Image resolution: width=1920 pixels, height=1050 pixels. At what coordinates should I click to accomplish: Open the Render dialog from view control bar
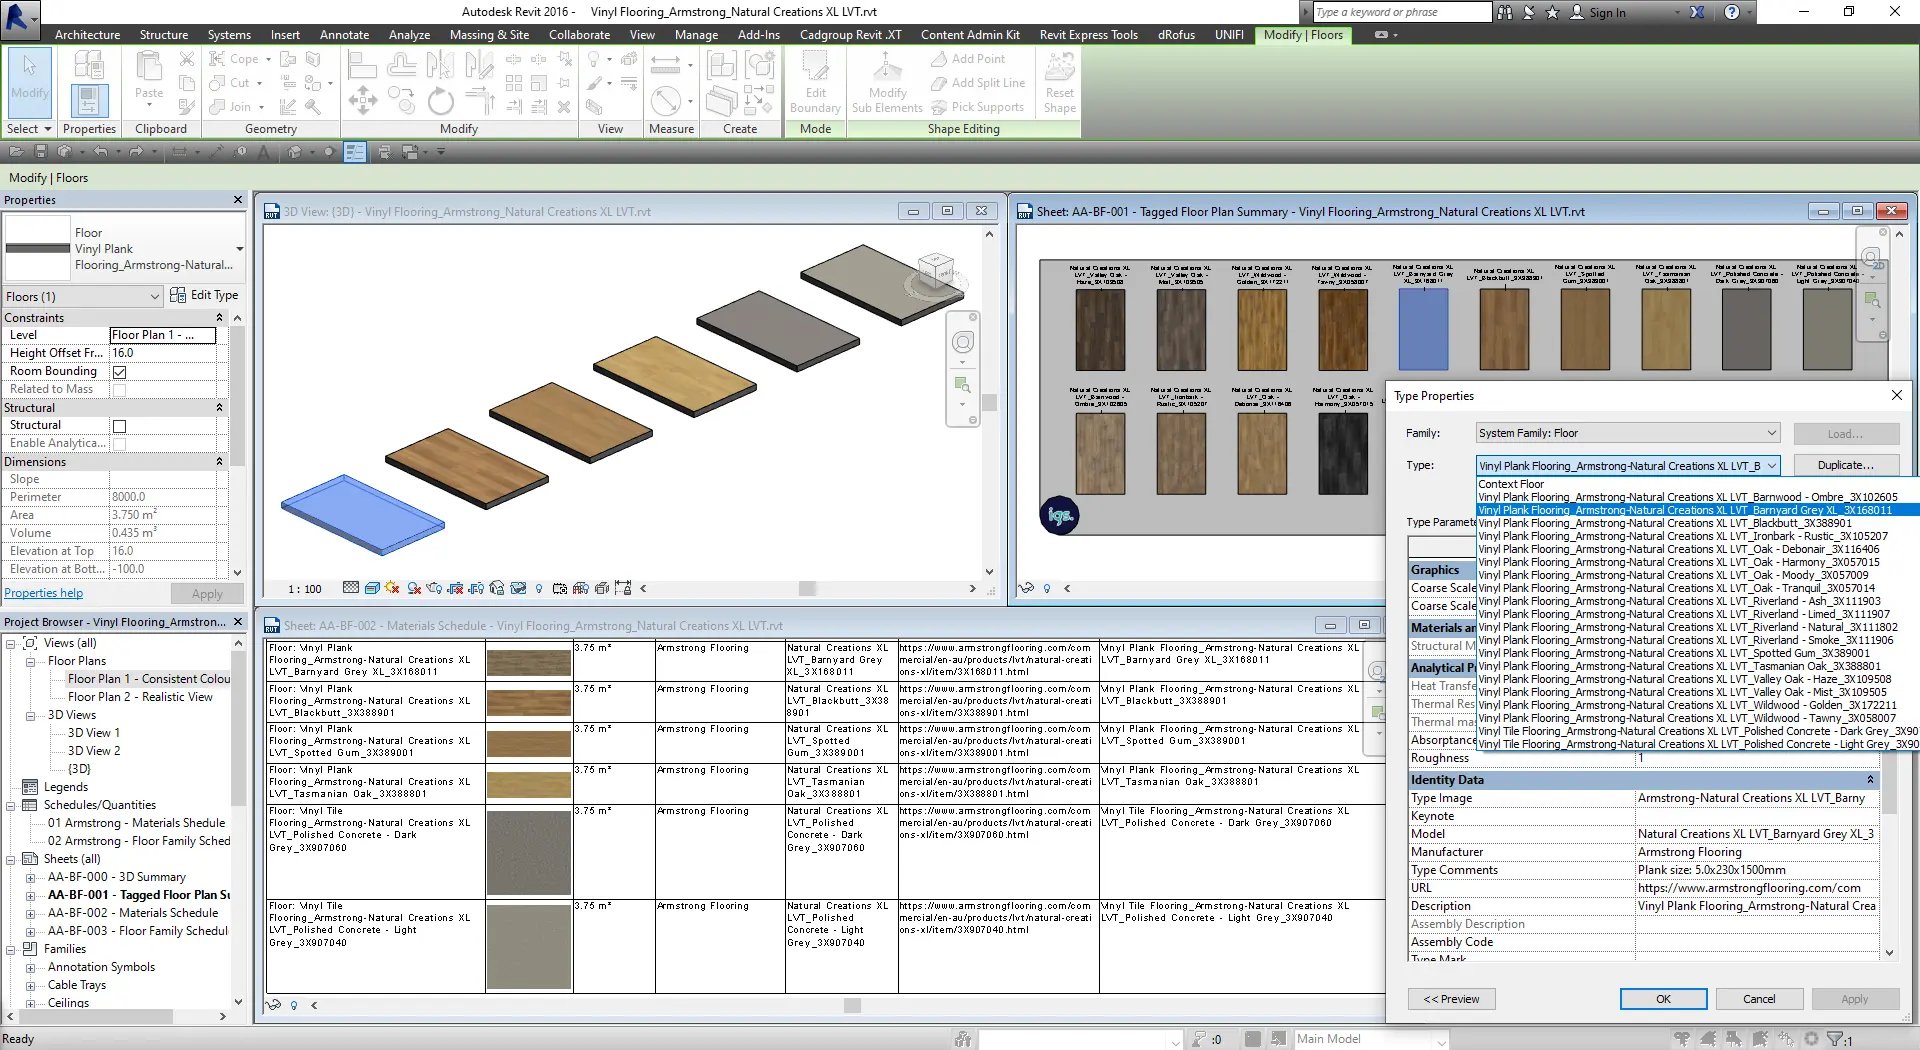click(x=434, y=588)
